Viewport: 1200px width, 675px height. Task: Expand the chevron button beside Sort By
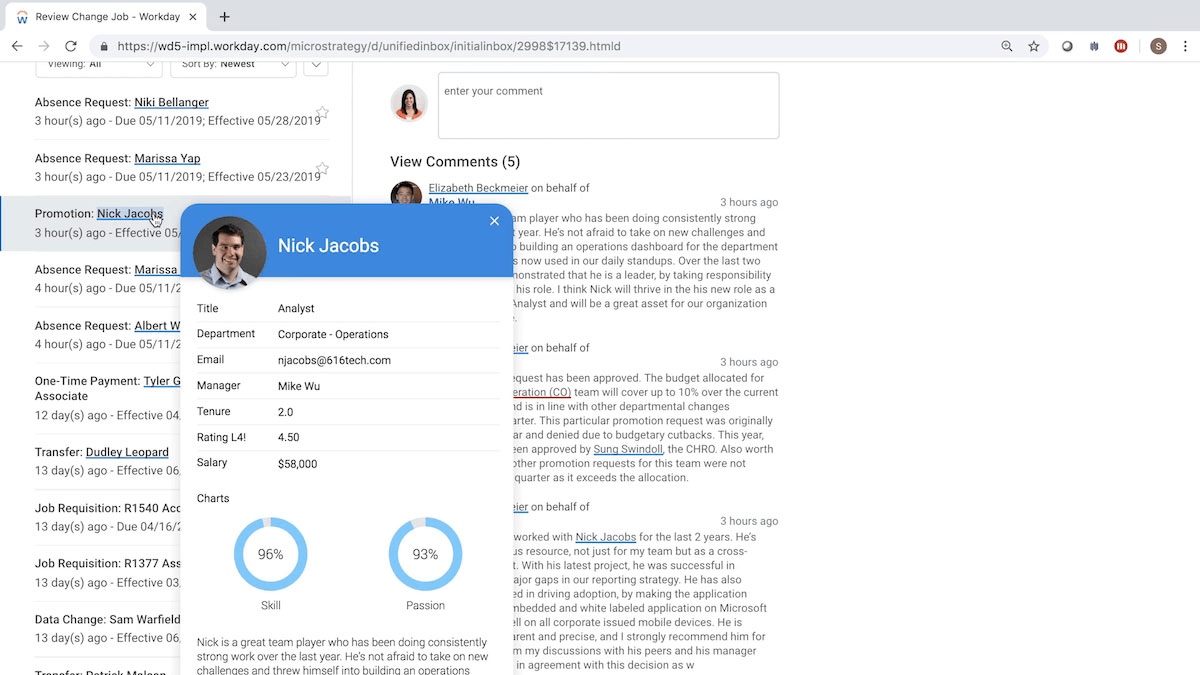tap(315, 65)
